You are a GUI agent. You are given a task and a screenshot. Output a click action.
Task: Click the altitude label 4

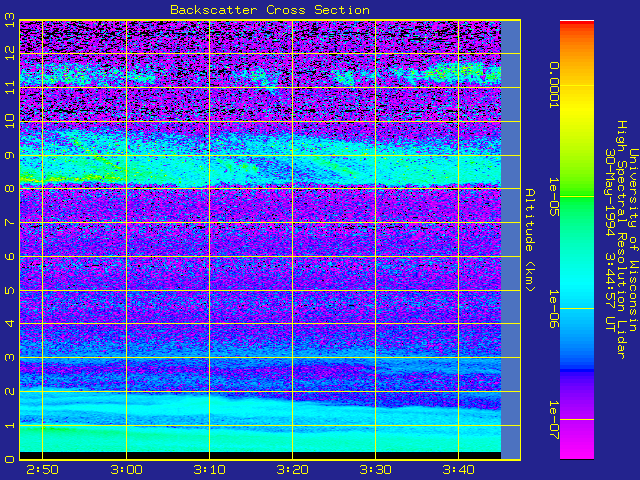(10, 324)
